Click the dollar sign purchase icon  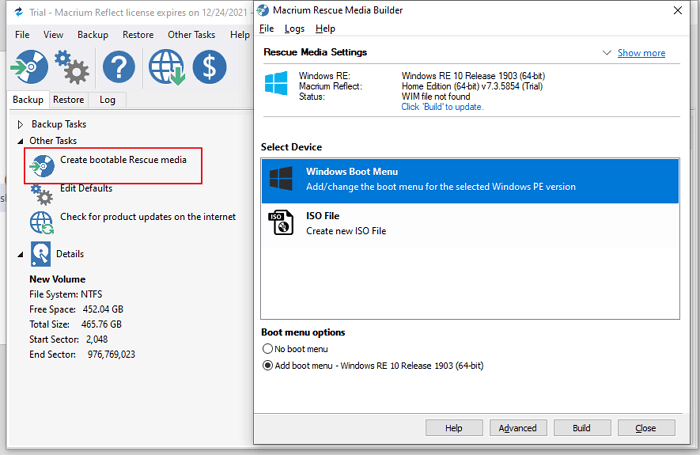(209, 67)
